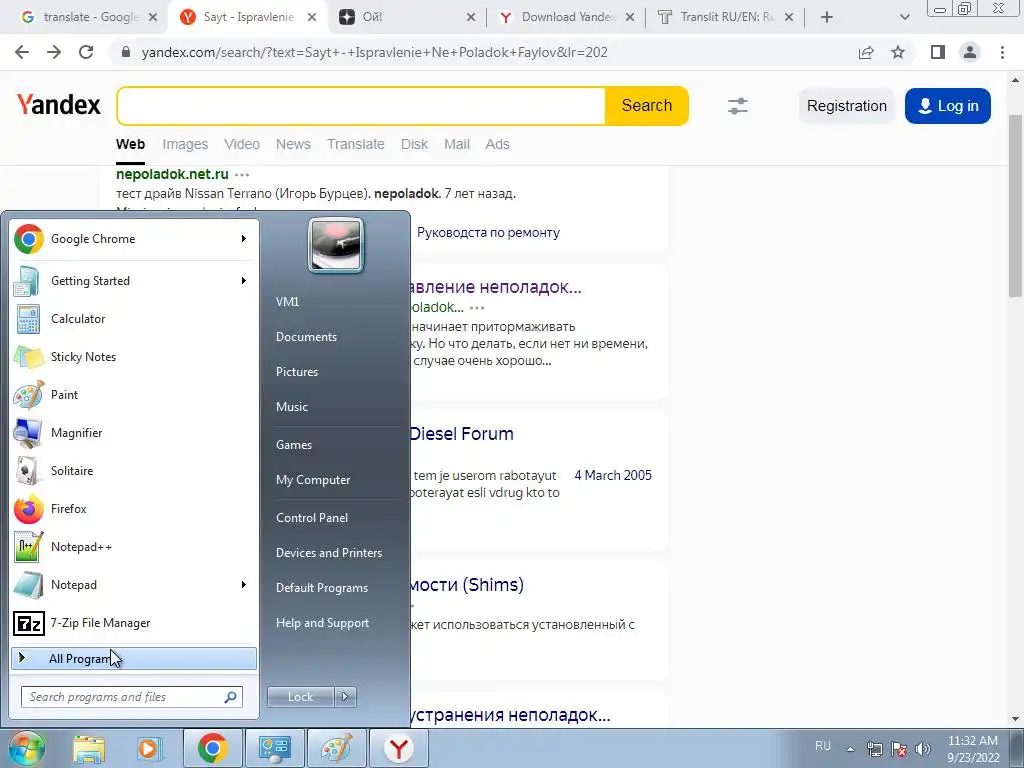
Task: Switch to Download Yandex tab
Action: coord(567,17)
